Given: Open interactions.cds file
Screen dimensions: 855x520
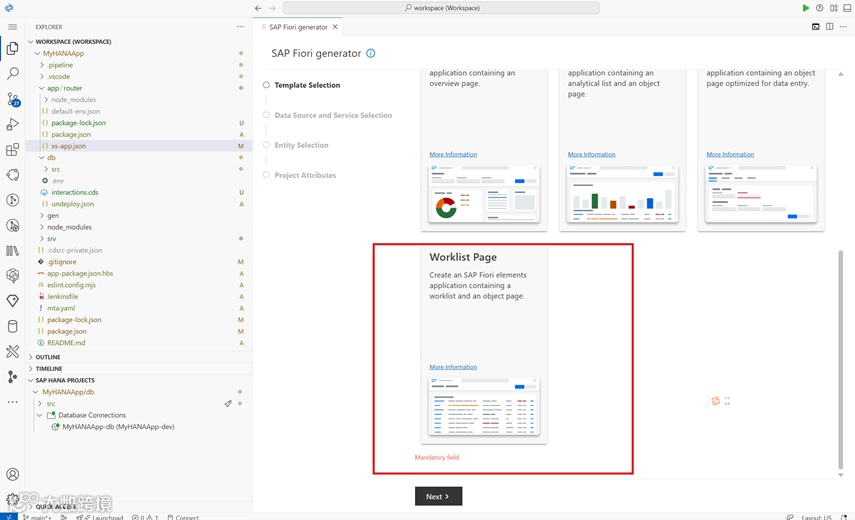Looking at the screenshot, I should pyautogui.click(x=75, y=192).
